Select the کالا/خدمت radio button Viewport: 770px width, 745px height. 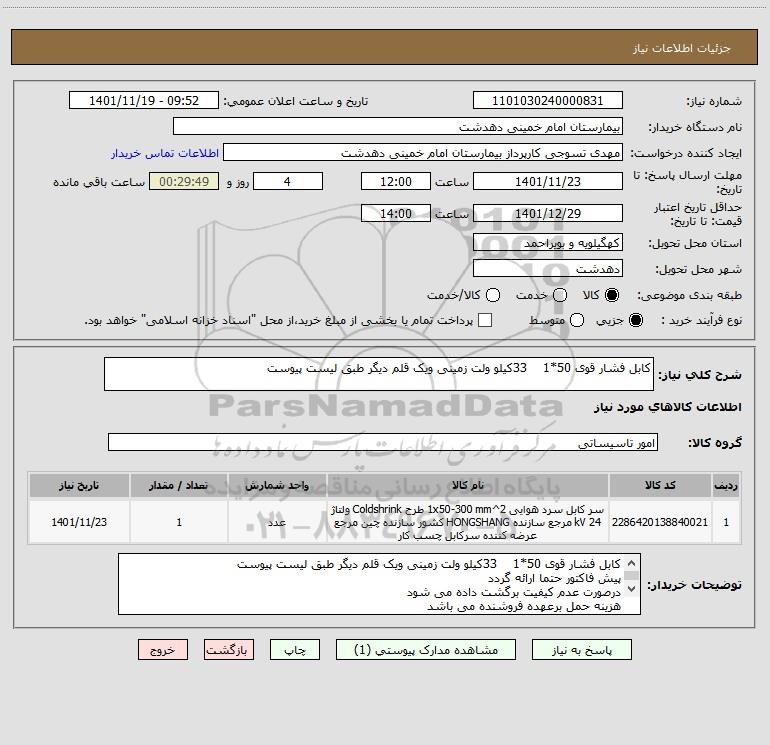click(493, 295)
